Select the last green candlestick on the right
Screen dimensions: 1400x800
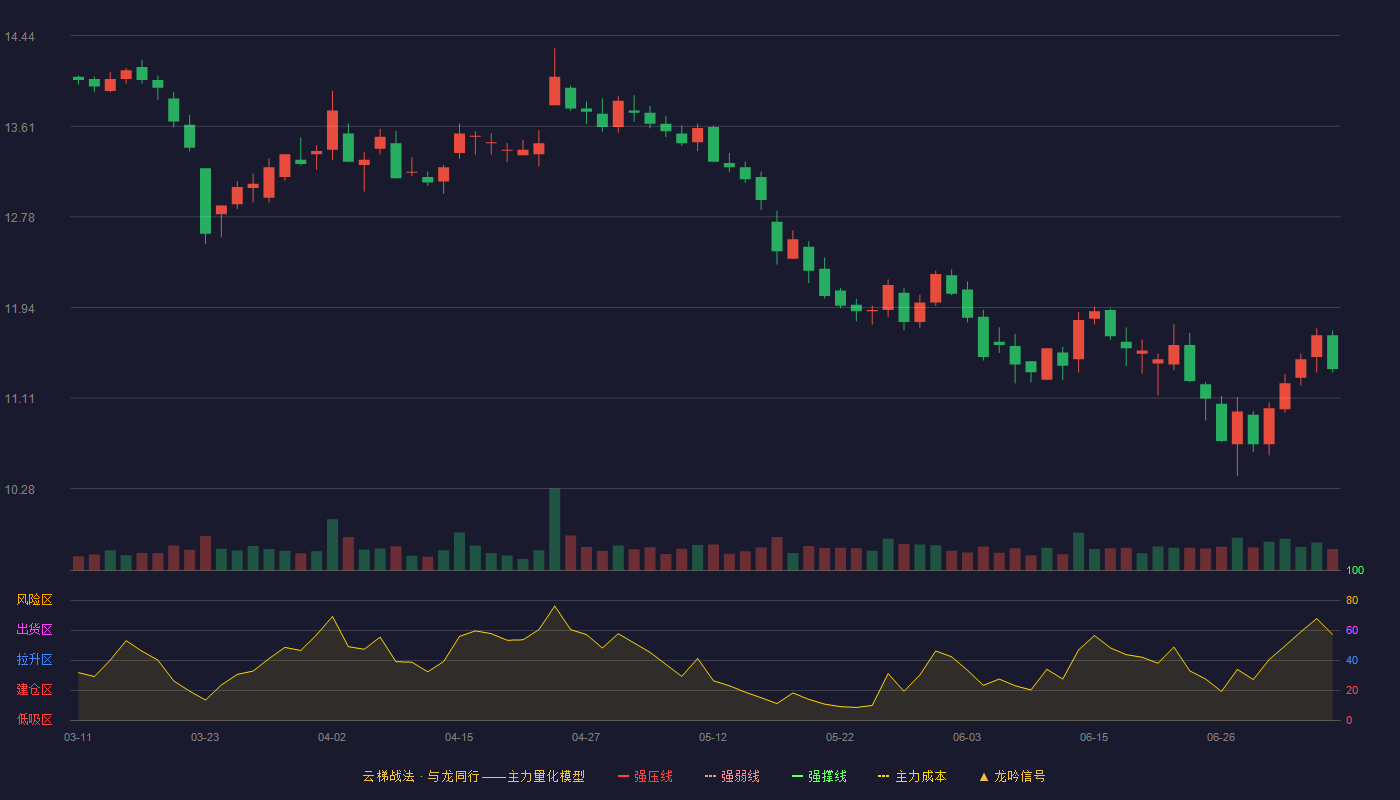coord(1332,352)
